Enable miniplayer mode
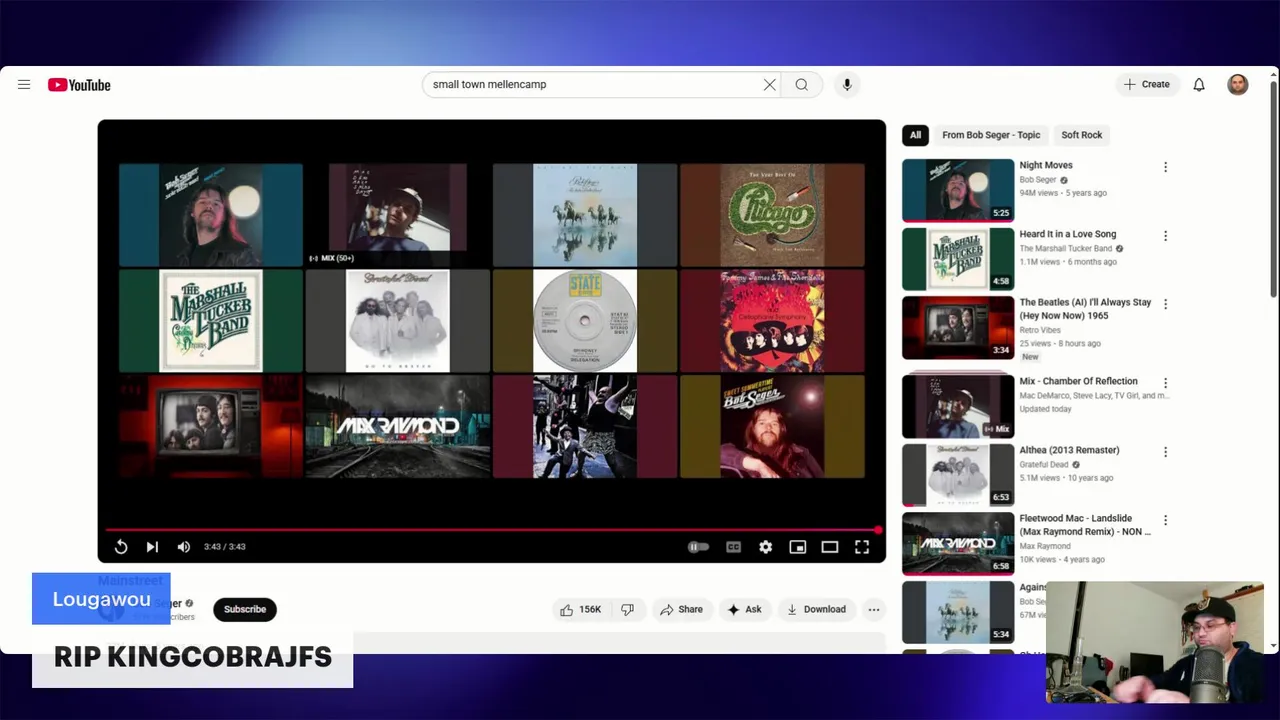Viewport: 1280px width, 720px height. [797, 547]
